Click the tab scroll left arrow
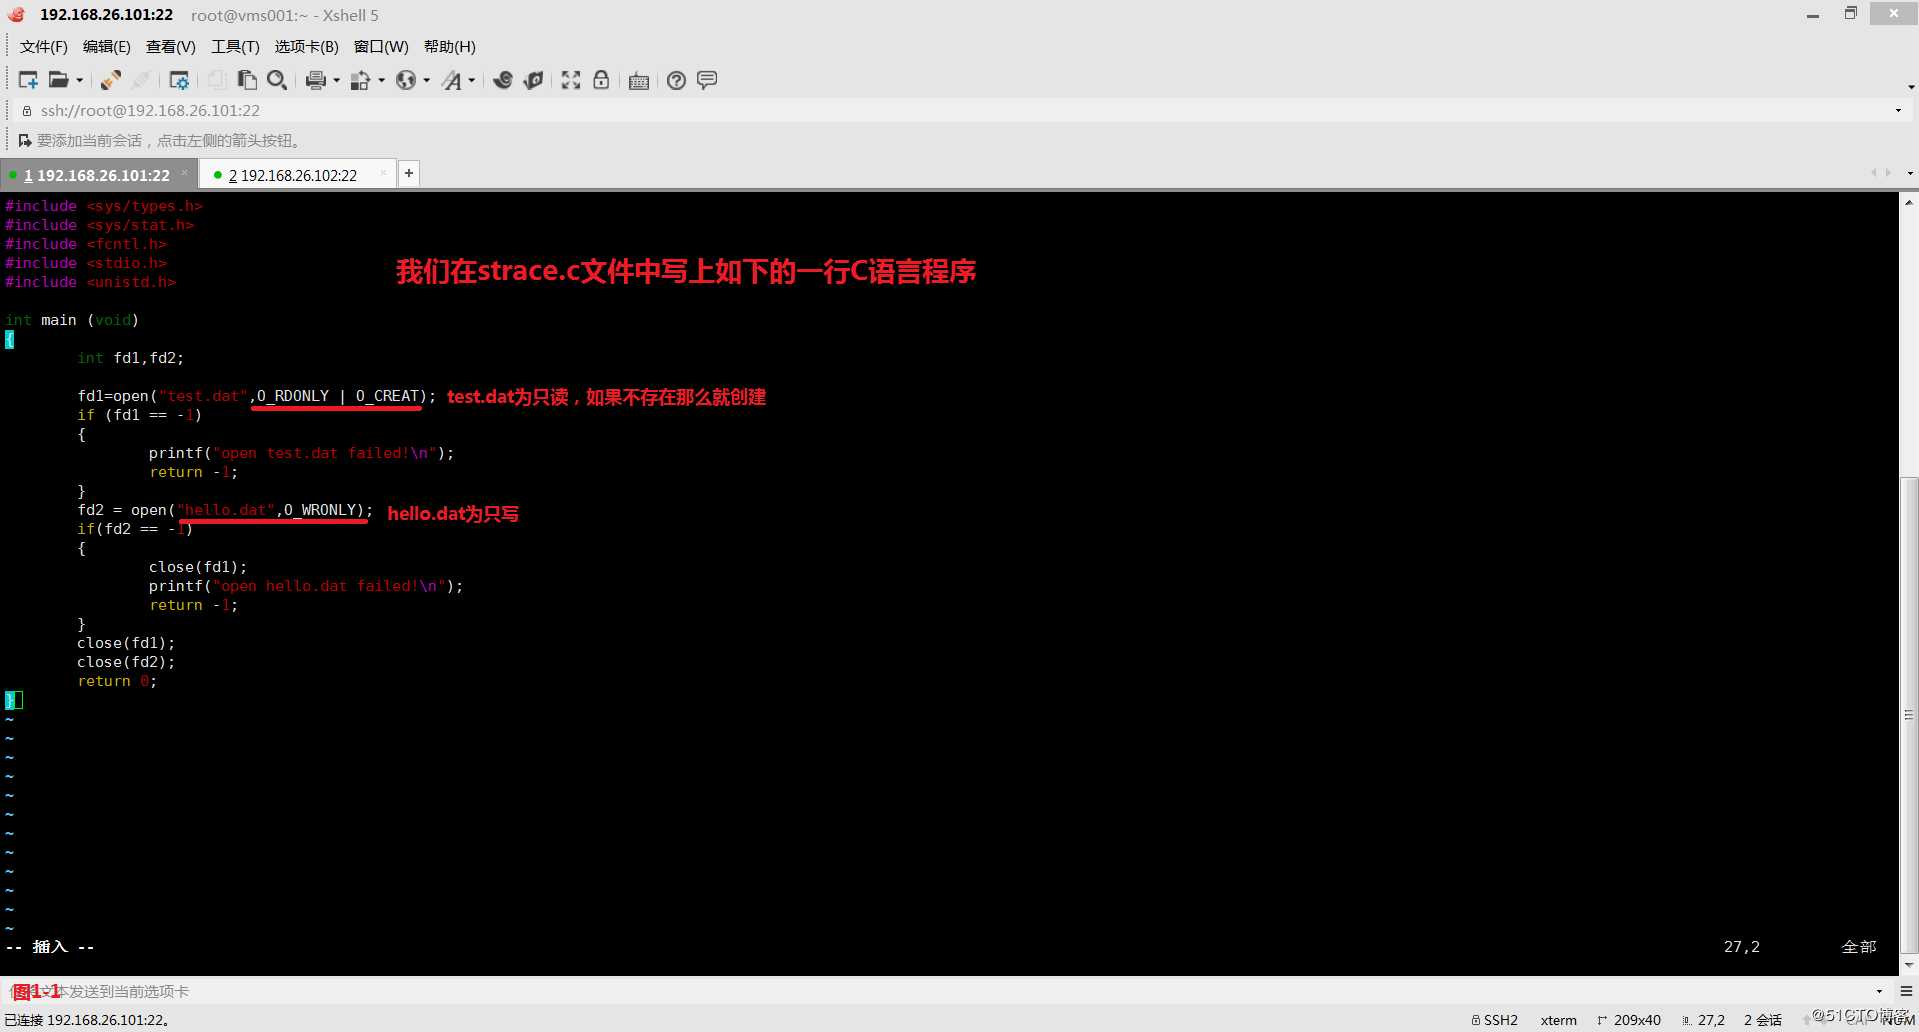Screen dimensions: 1919x1032 1873,173
